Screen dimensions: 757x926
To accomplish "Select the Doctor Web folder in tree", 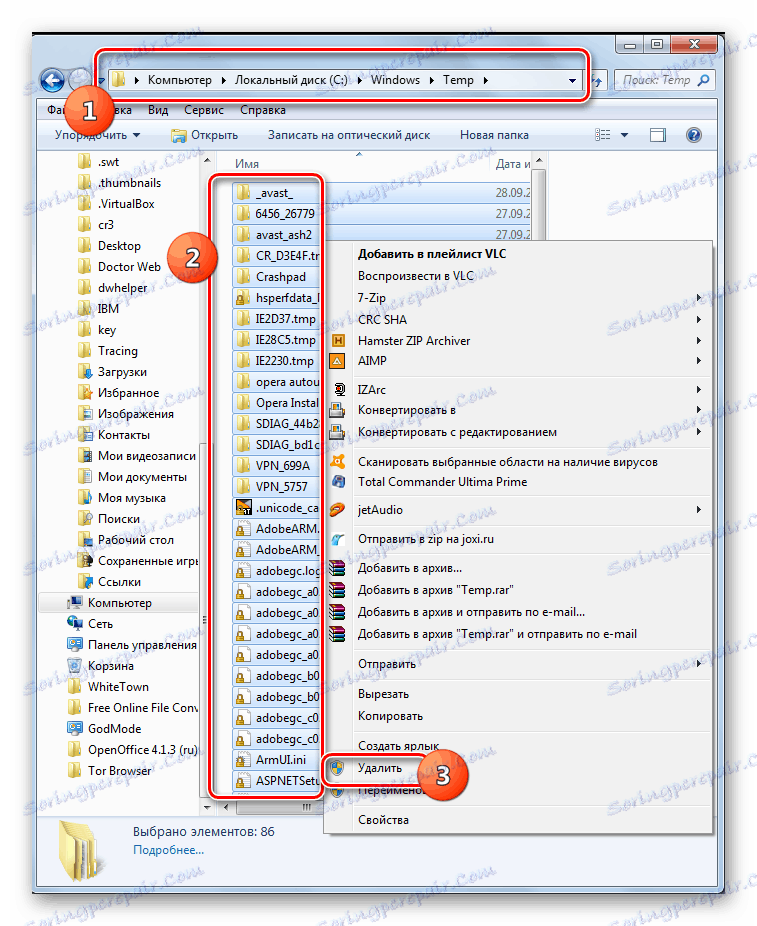I will [x=129, y=267].
